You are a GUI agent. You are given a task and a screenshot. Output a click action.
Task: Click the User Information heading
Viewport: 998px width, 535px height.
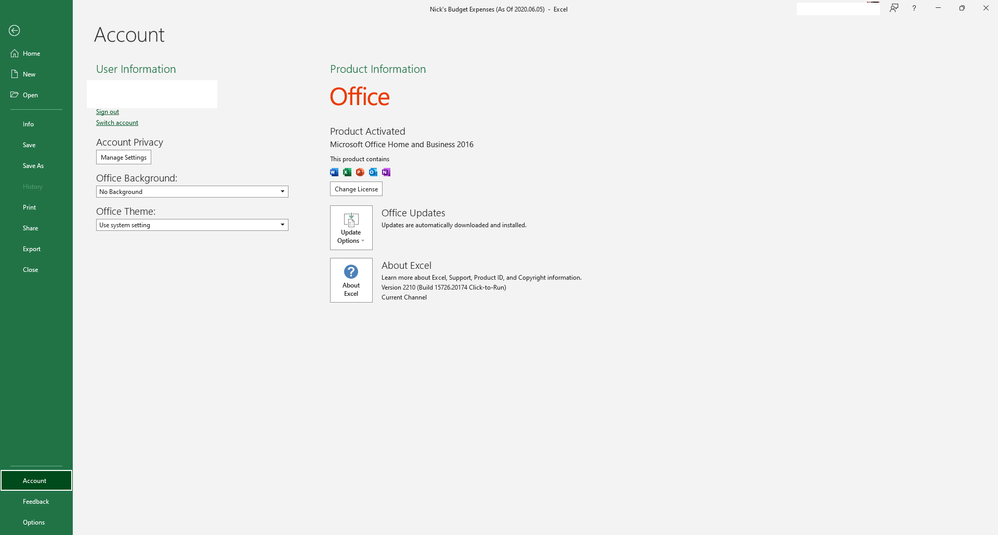click(x=136, y=69)
